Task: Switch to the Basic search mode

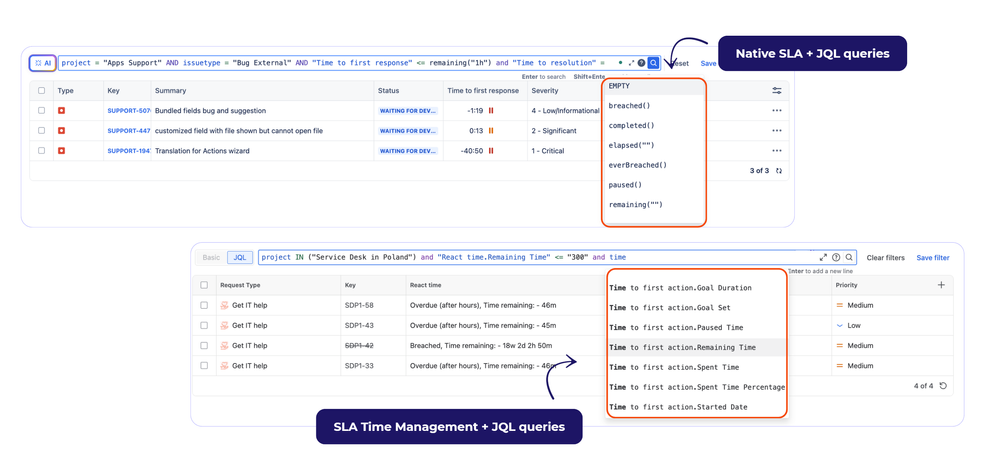Action: point(211,258)
